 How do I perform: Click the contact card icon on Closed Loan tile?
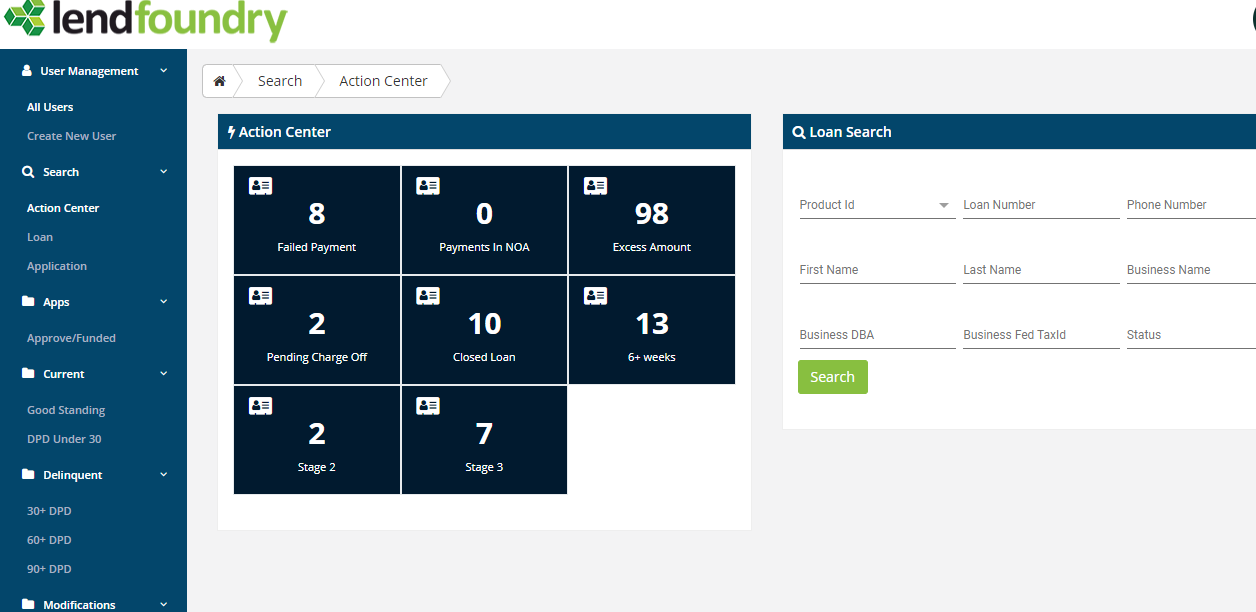pyautogui.click(x=427, y=295)
